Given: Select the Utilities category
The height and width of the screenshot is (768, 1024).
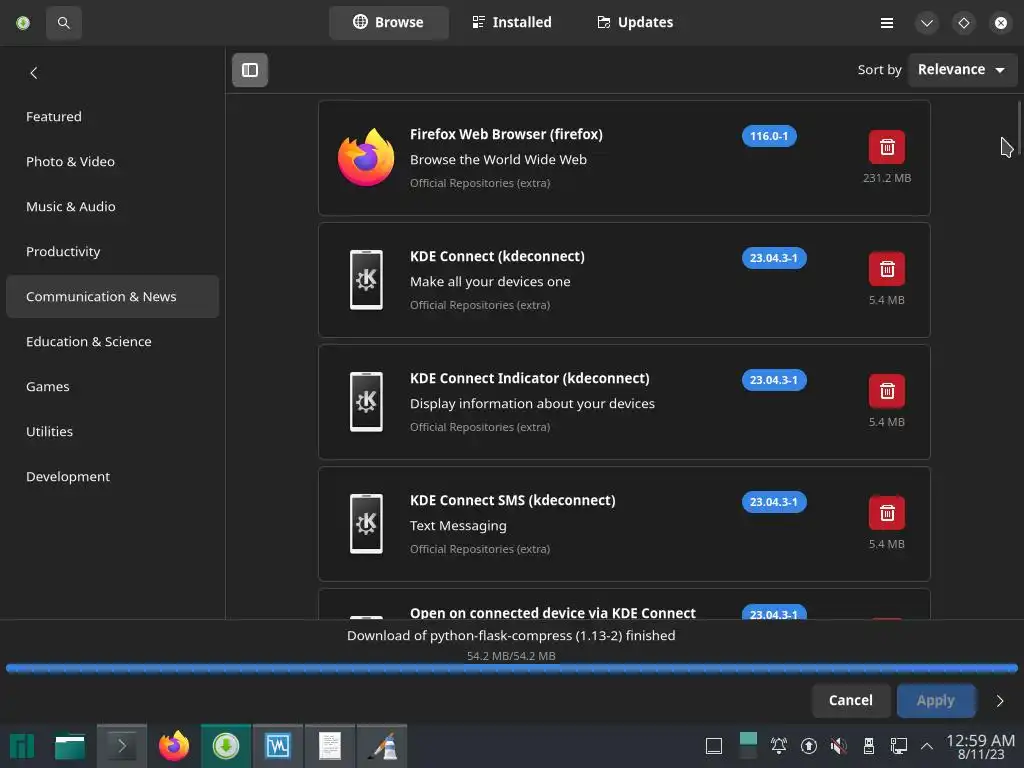Looking at the screenshot, I should (112, 432).
